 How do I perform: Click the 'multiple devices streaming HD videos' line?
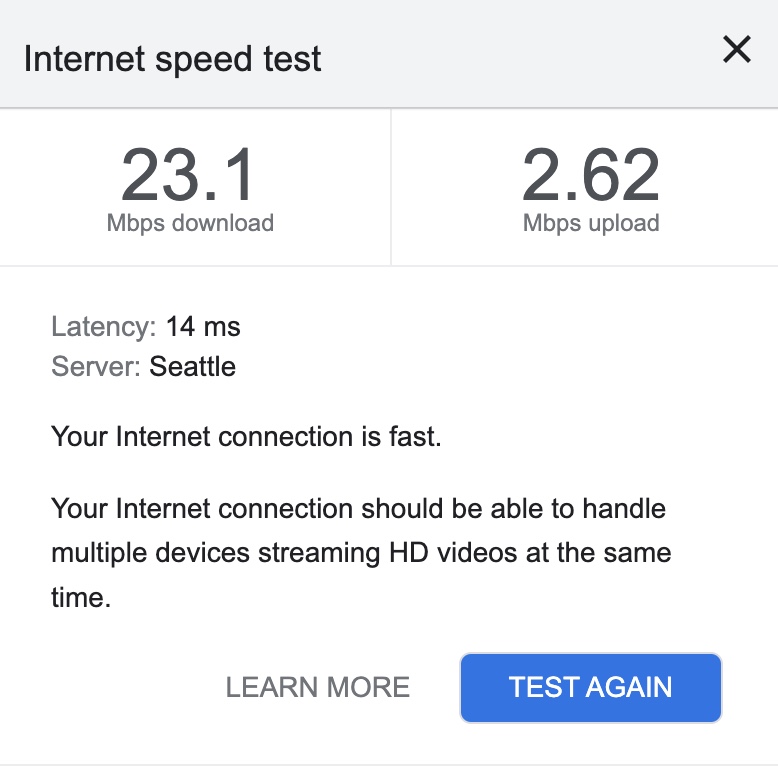point(360,552)
